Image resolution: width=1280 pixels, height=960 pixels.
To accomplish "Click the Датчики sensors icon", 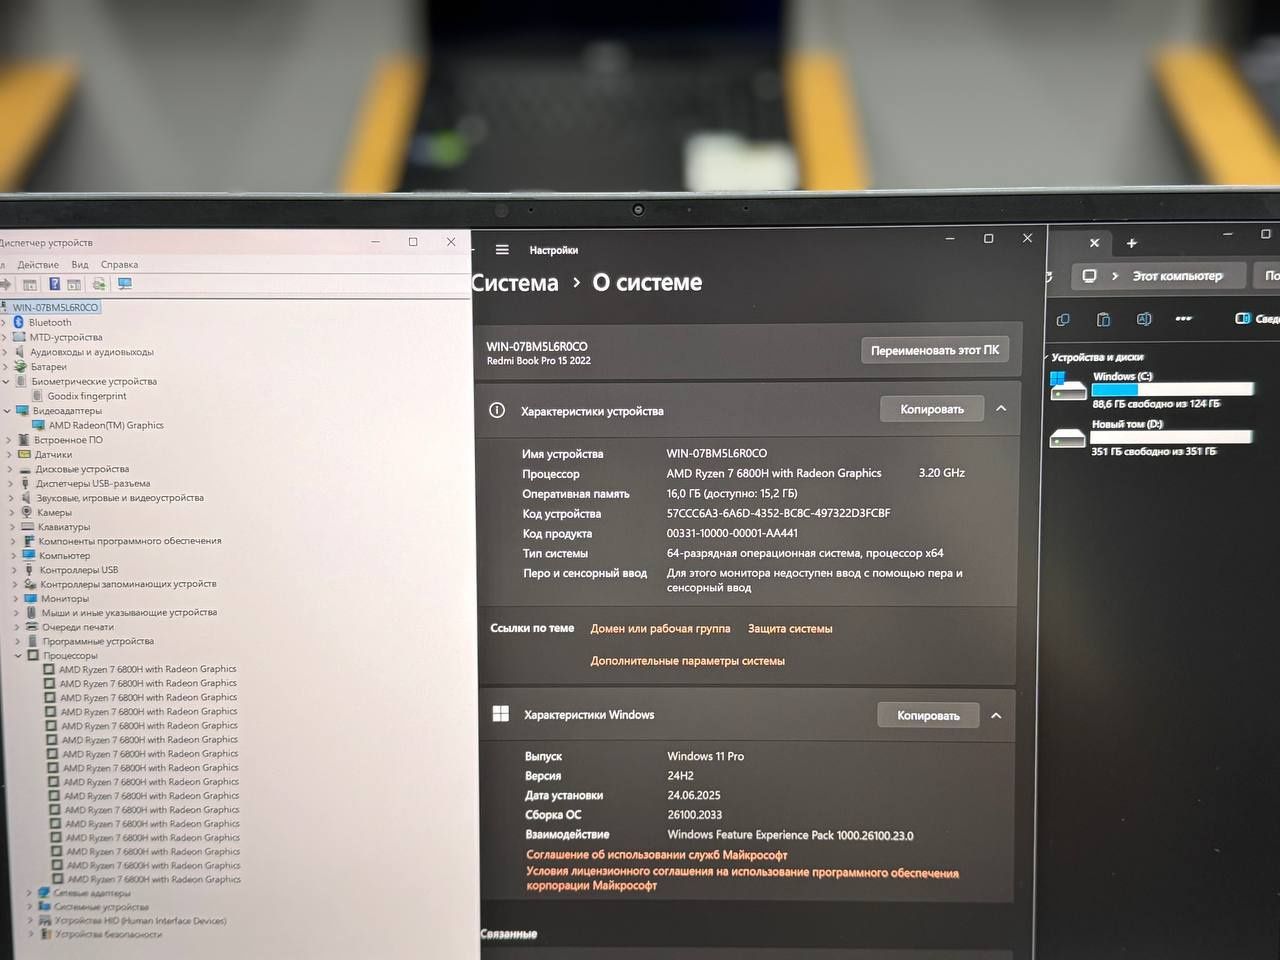I will [x=25, y=455].
